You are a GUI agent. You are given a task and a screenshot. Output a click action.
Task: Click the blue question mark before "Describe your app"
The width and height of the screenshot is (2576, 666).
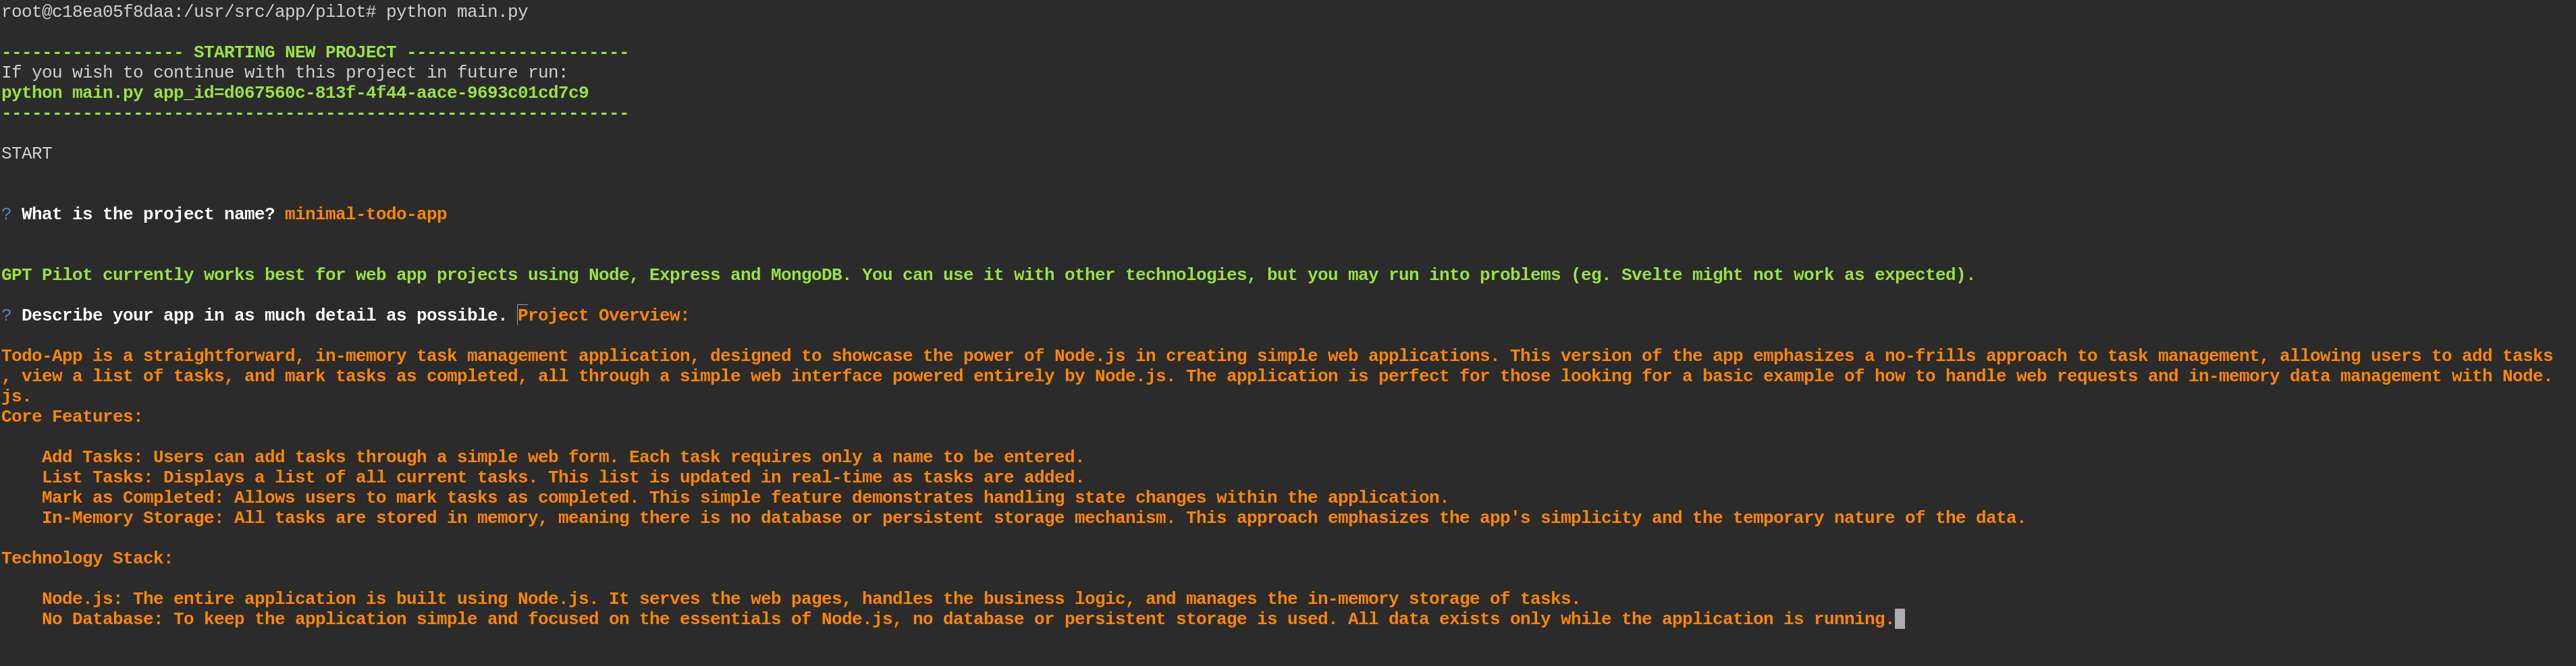(x=7, y=315)
